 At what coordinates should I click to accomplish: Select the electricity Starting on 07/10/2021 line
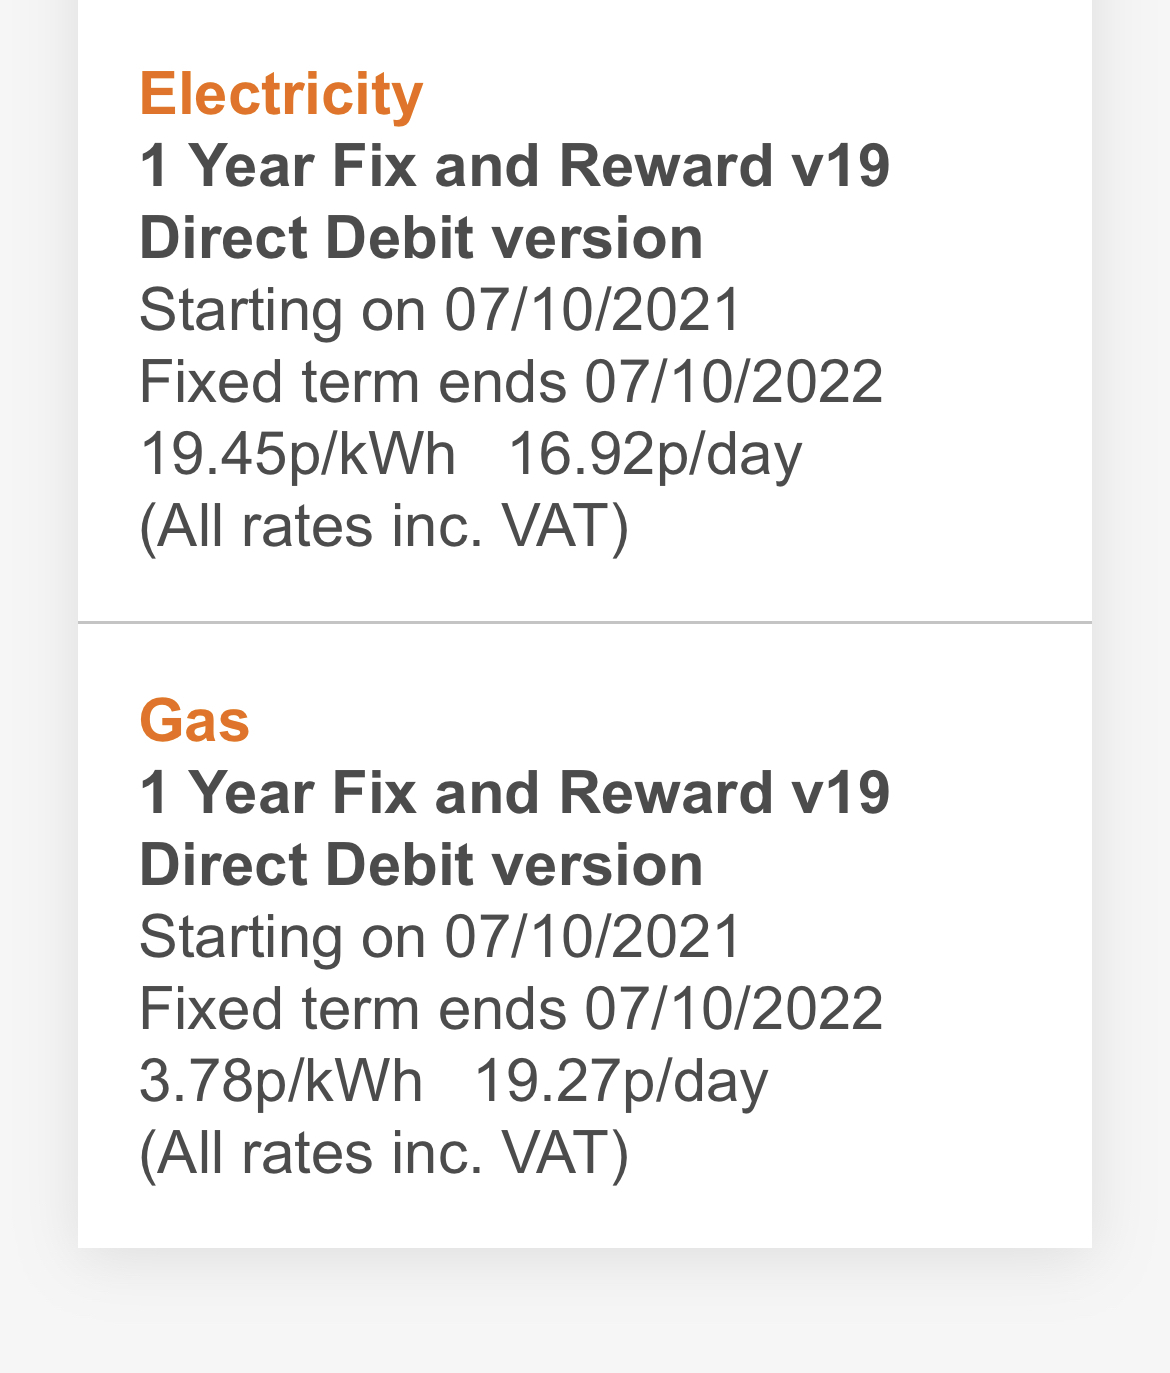coord(439,310)
